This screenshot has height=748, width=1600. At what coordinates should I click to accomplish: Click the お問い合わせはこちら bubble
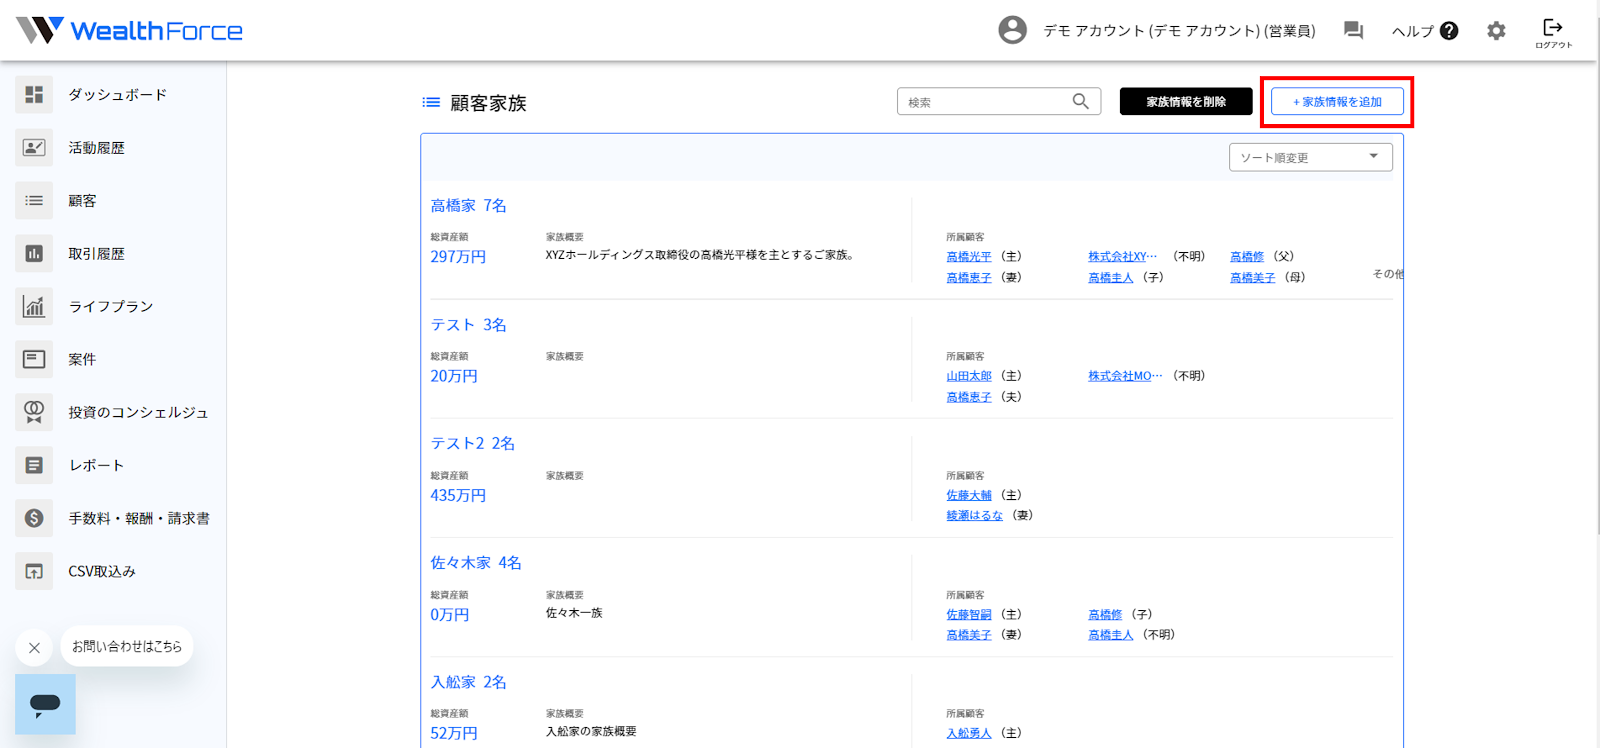(127, 646)
